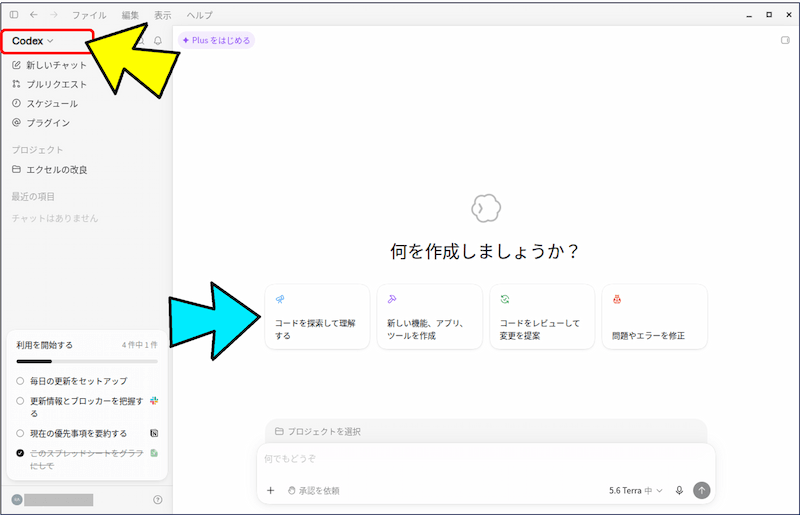
Task: Click the Slack icon in checklist
Action: 154,401
